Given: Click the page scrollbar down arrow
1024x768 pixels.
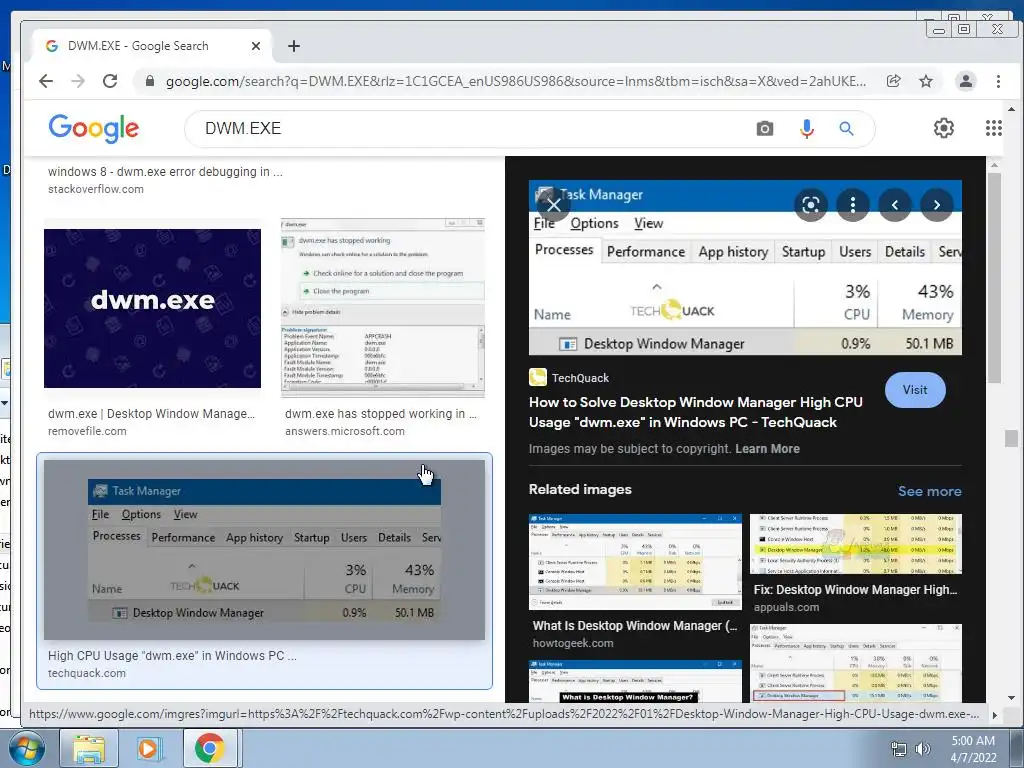Looking at the screenshot, I should (1011, 698).
